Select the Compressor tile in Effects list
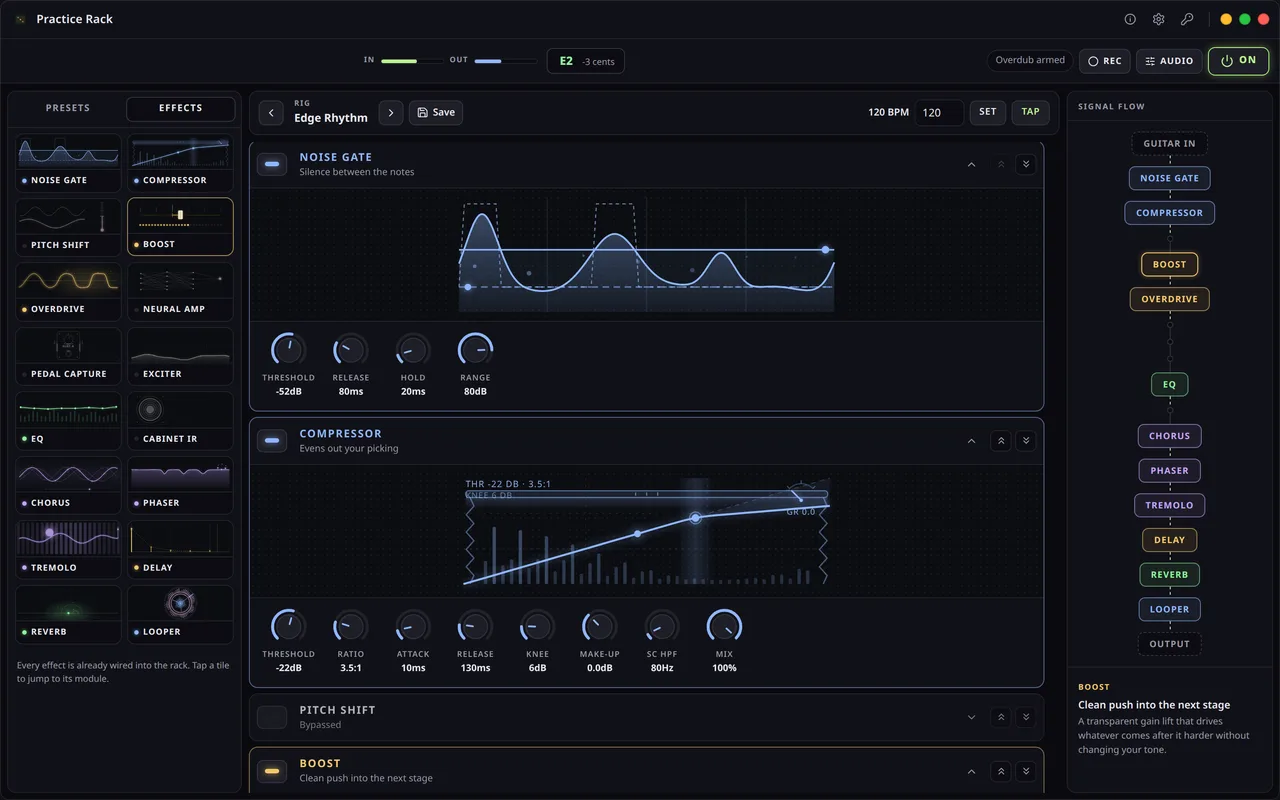 [180, 162]
